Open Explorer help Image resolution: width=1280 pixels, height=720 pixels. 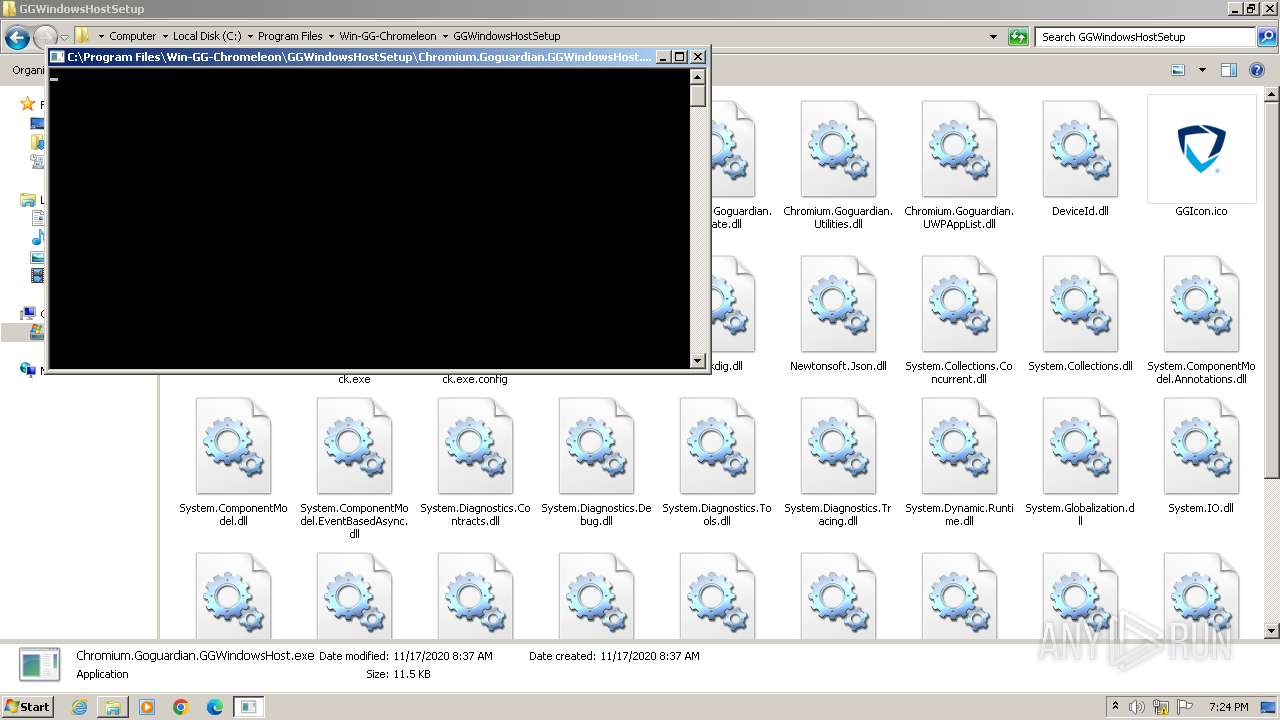pos(1258,70)
